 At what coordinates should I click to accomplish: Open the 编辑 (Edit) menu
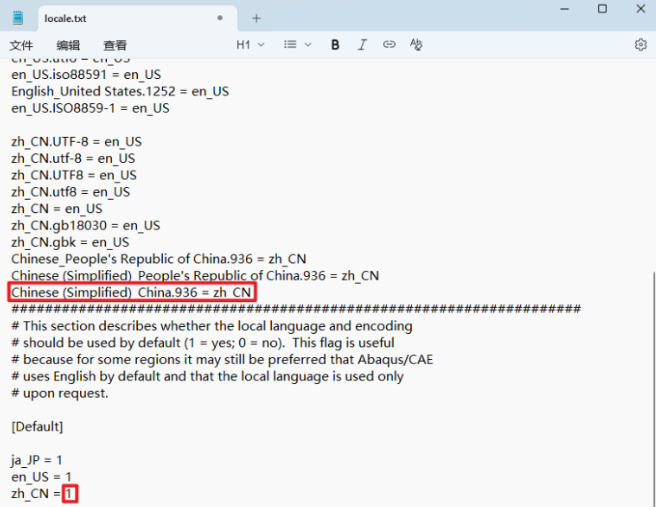pos(68,46)
